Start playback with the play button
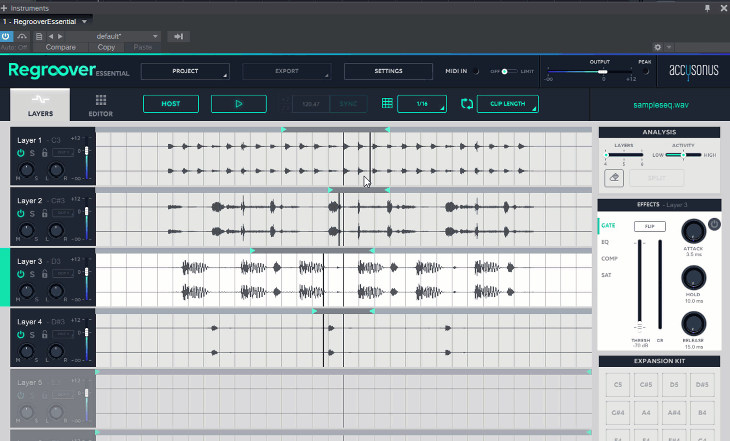Viewport: 730px width, 441px height. coord(239,104)
